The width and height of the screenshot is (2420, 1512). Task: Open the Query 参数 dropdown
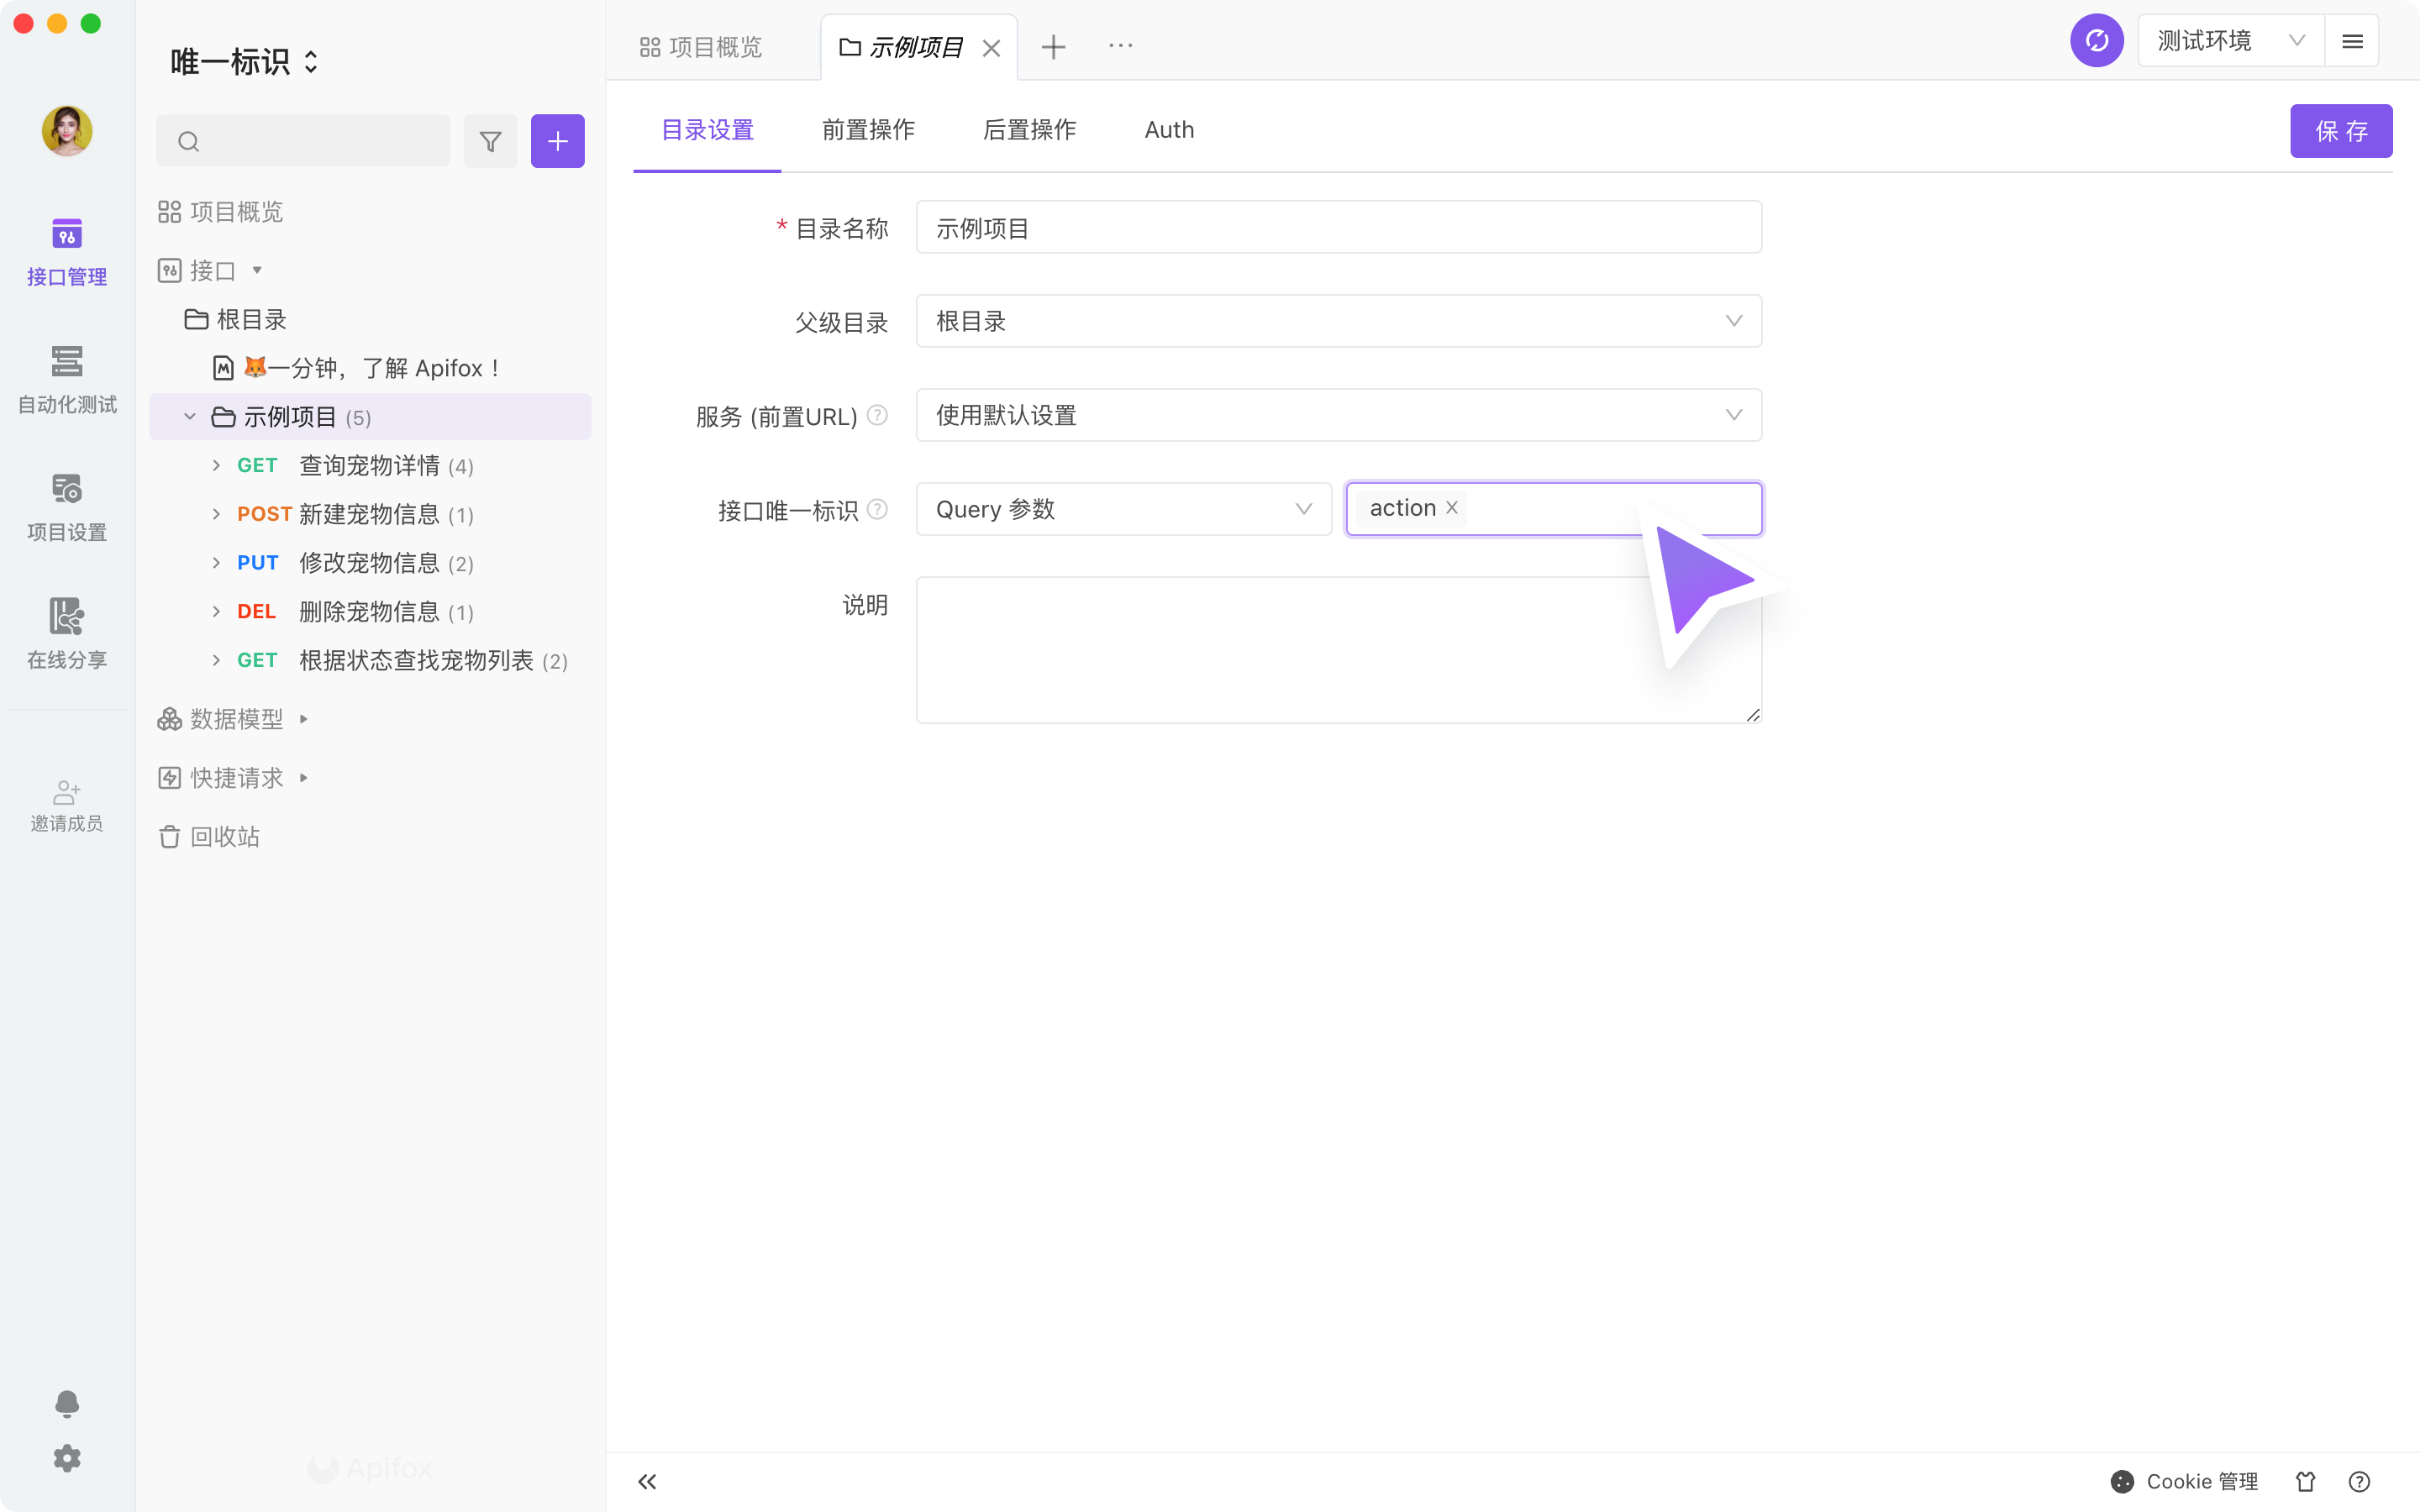tap(1123, 509)
